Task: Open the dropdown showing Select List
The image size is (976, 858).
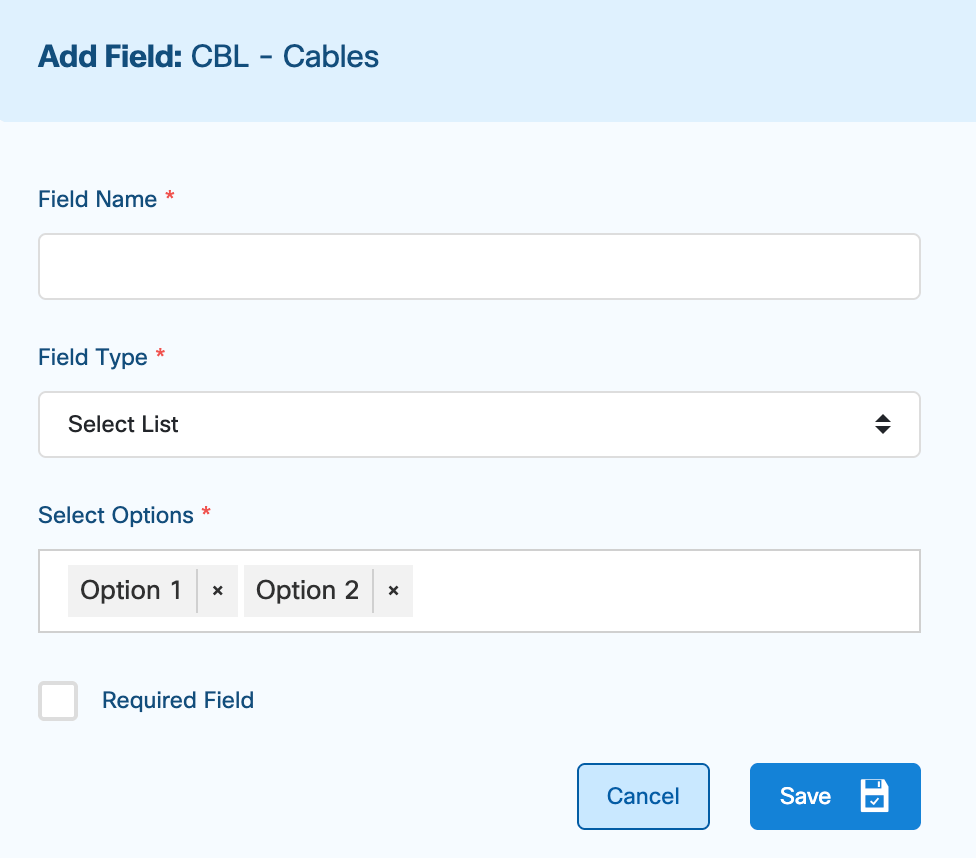Action: [x=479, y=424]
